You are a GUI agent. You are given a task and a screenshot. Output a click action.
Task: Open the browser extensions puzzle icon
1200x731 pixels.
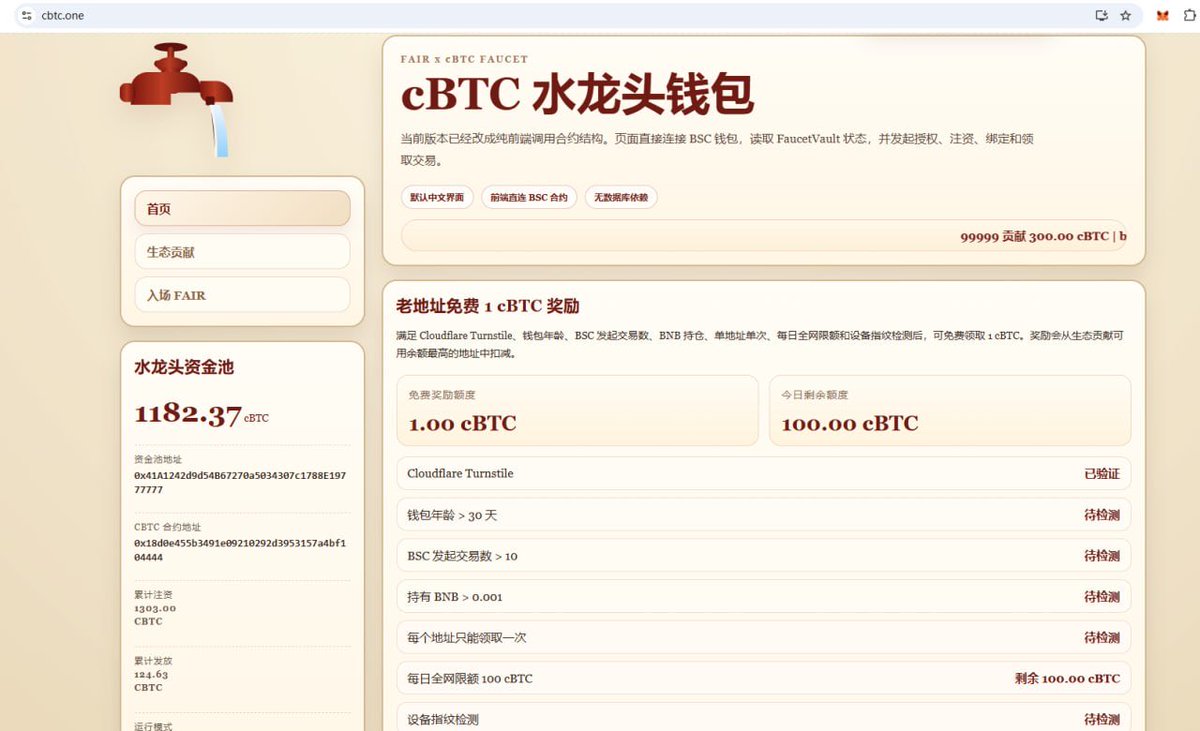coord(1188,16)
